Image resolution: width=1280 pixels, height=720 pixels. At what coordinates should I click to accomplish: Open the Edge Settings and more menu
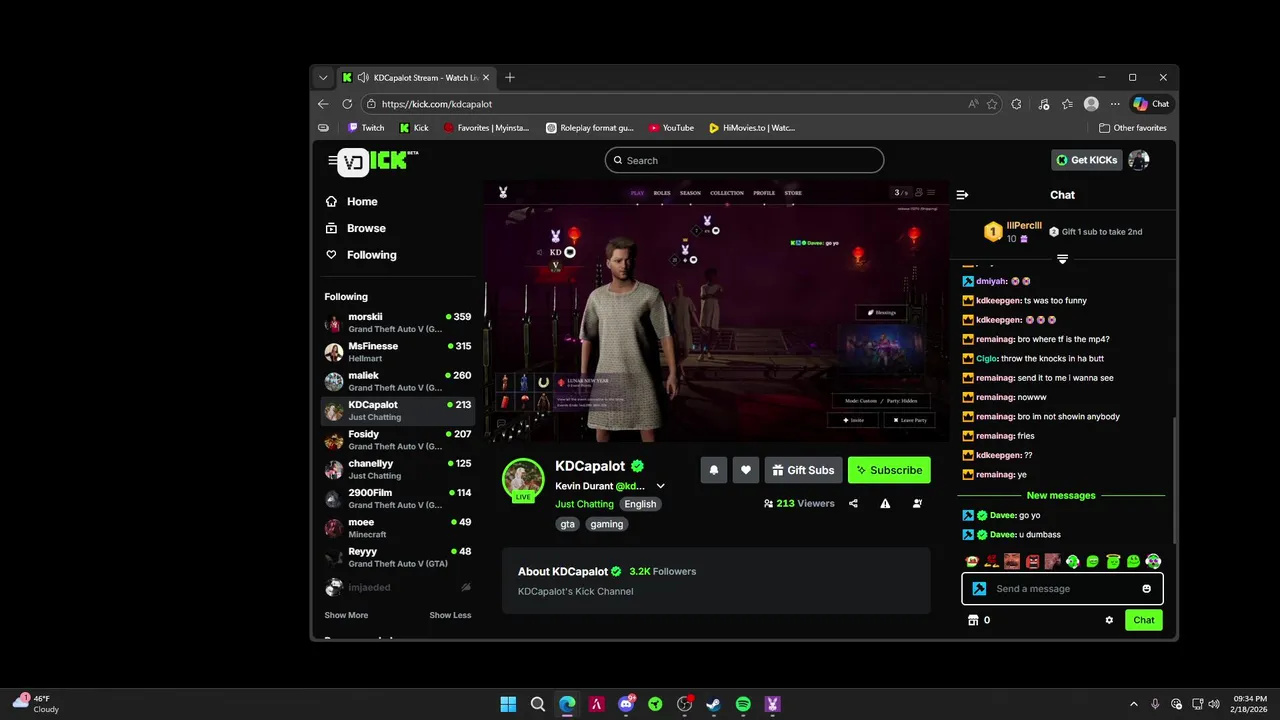1115,104
